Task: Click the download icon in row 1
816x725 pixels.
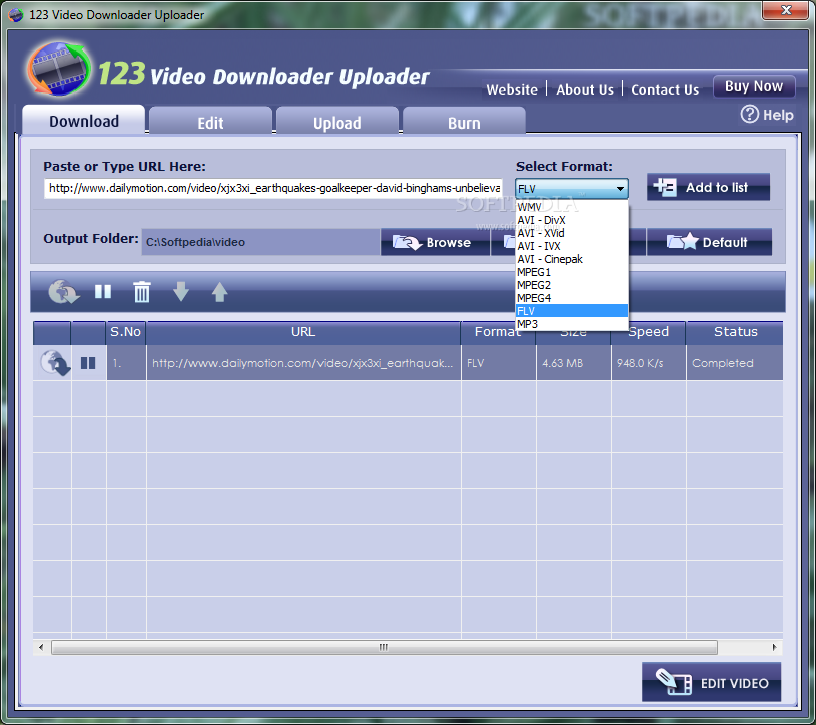Action: 55,362
